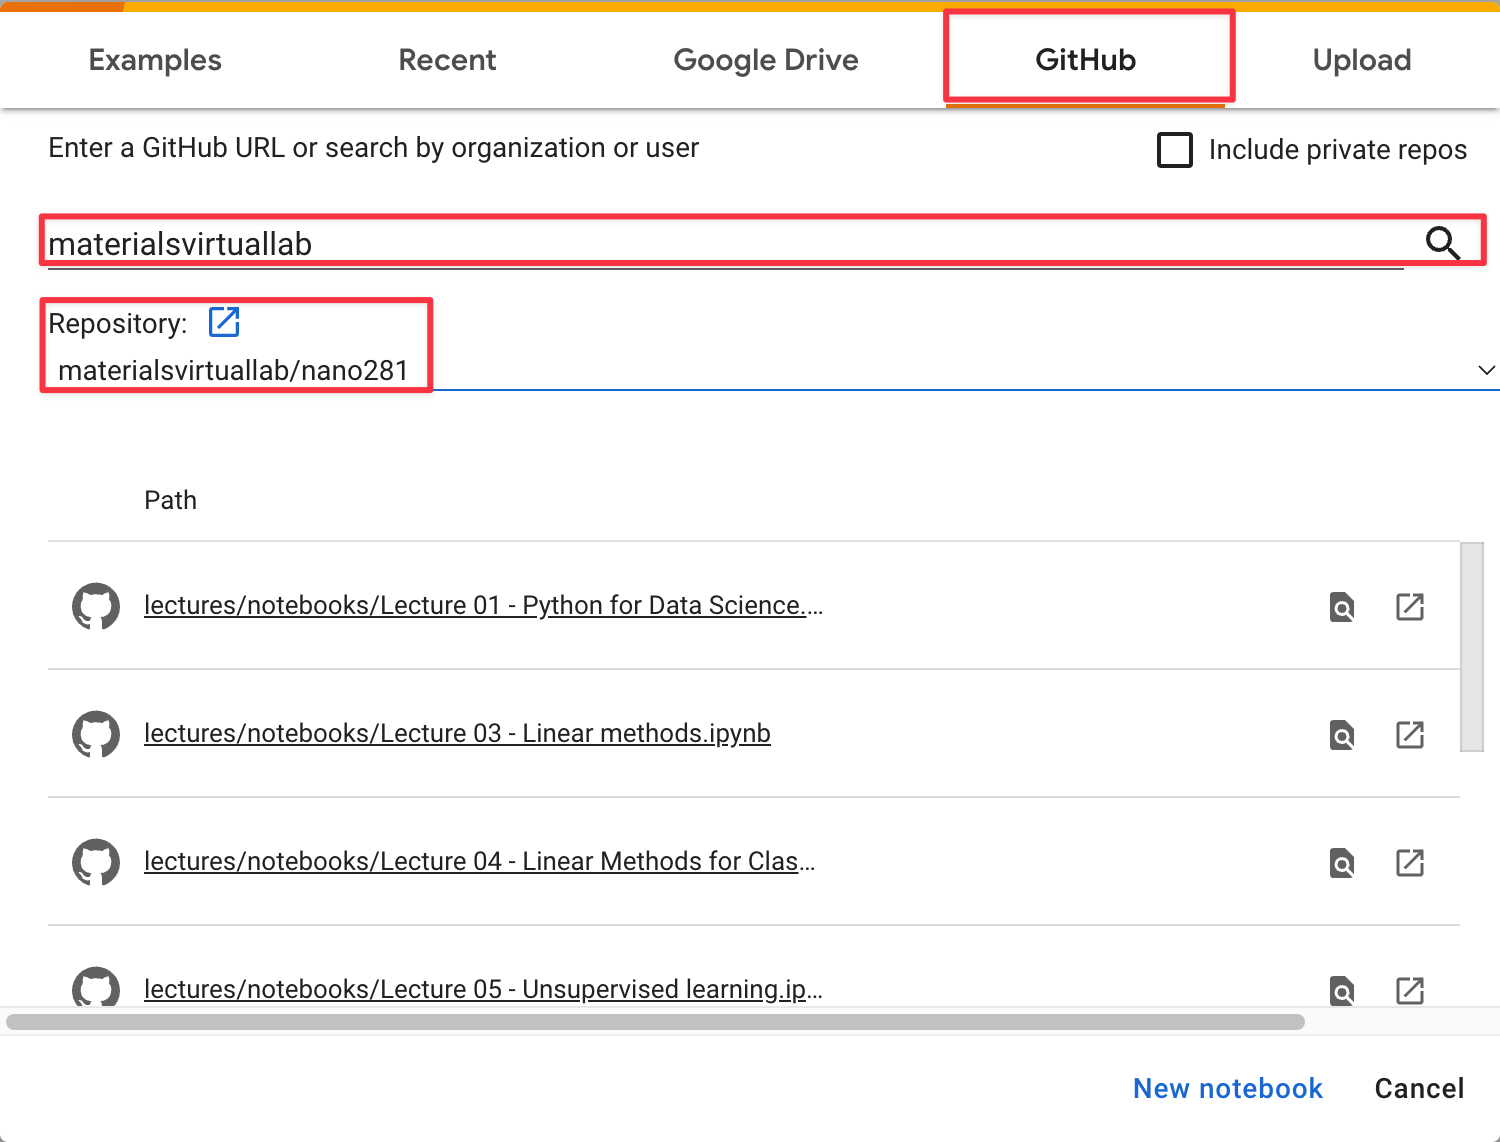Screen dimensions: 1500x1142
Task: Open Lecture 04 - Linear Methods for Clas notebook
Action: [x=480, y=861]
